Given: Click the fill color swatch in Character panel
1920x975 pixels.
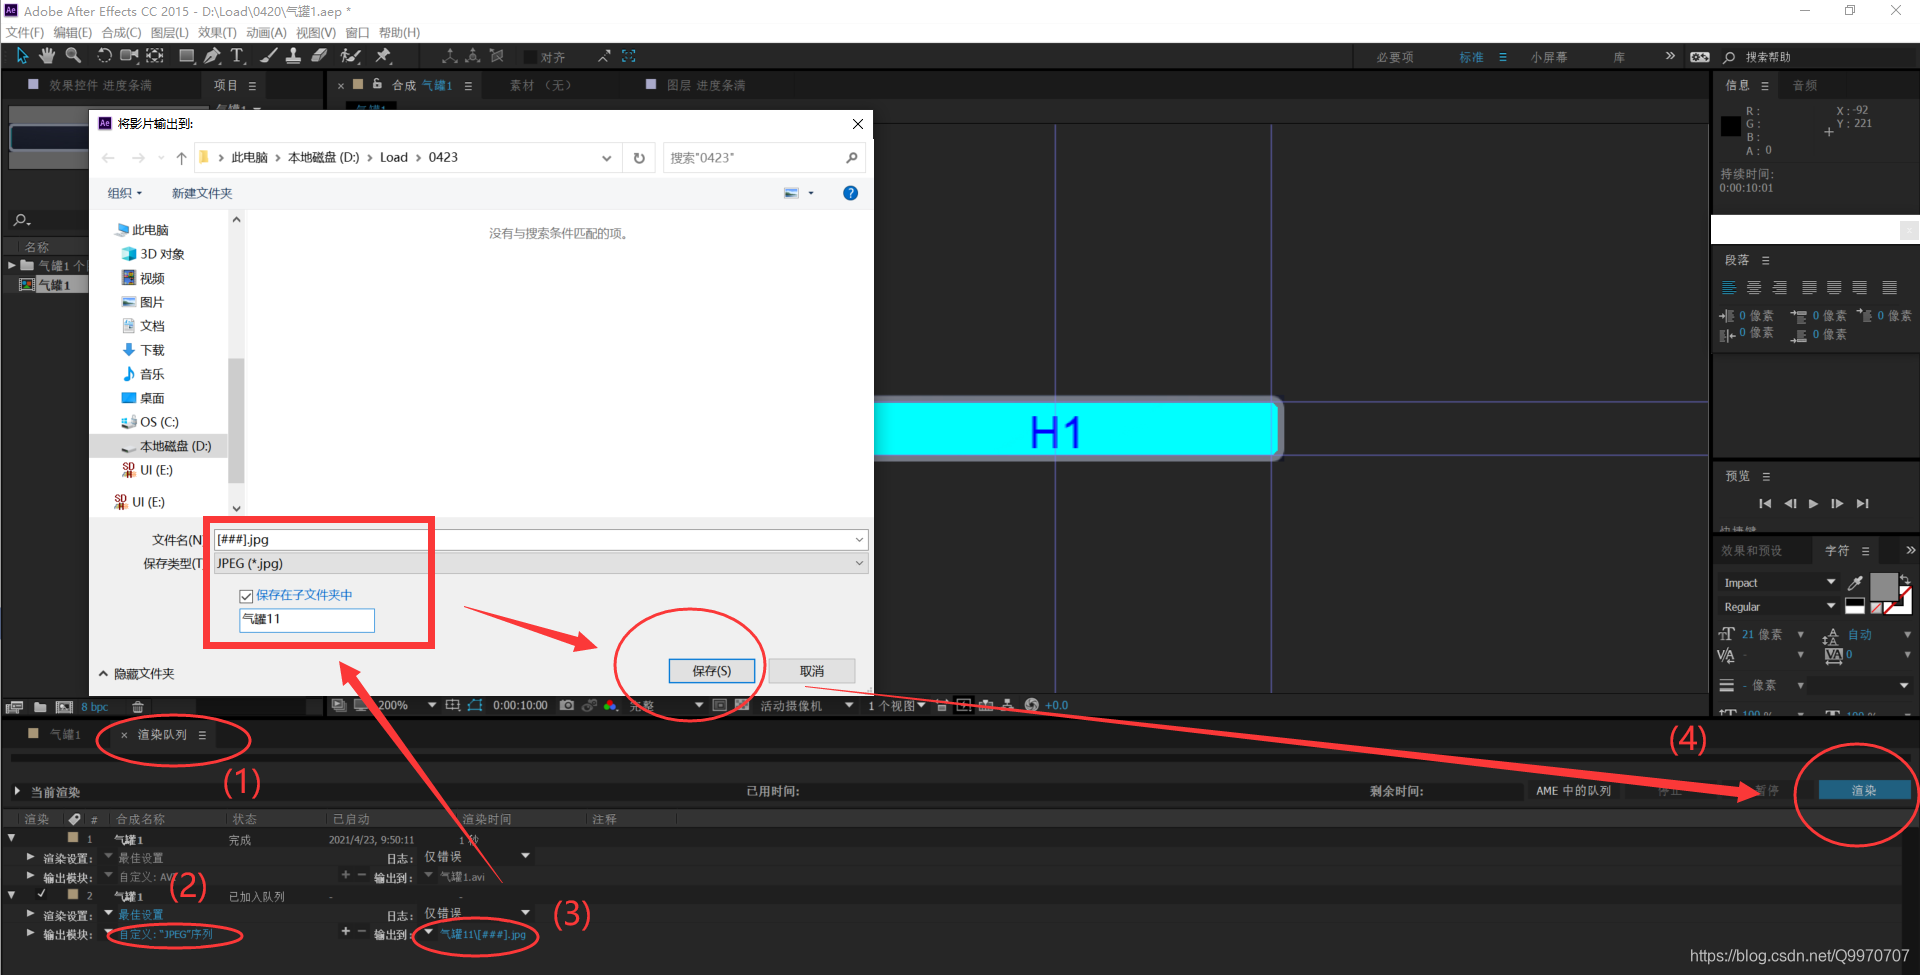Looking at the screenshot, I should 1884,586.
